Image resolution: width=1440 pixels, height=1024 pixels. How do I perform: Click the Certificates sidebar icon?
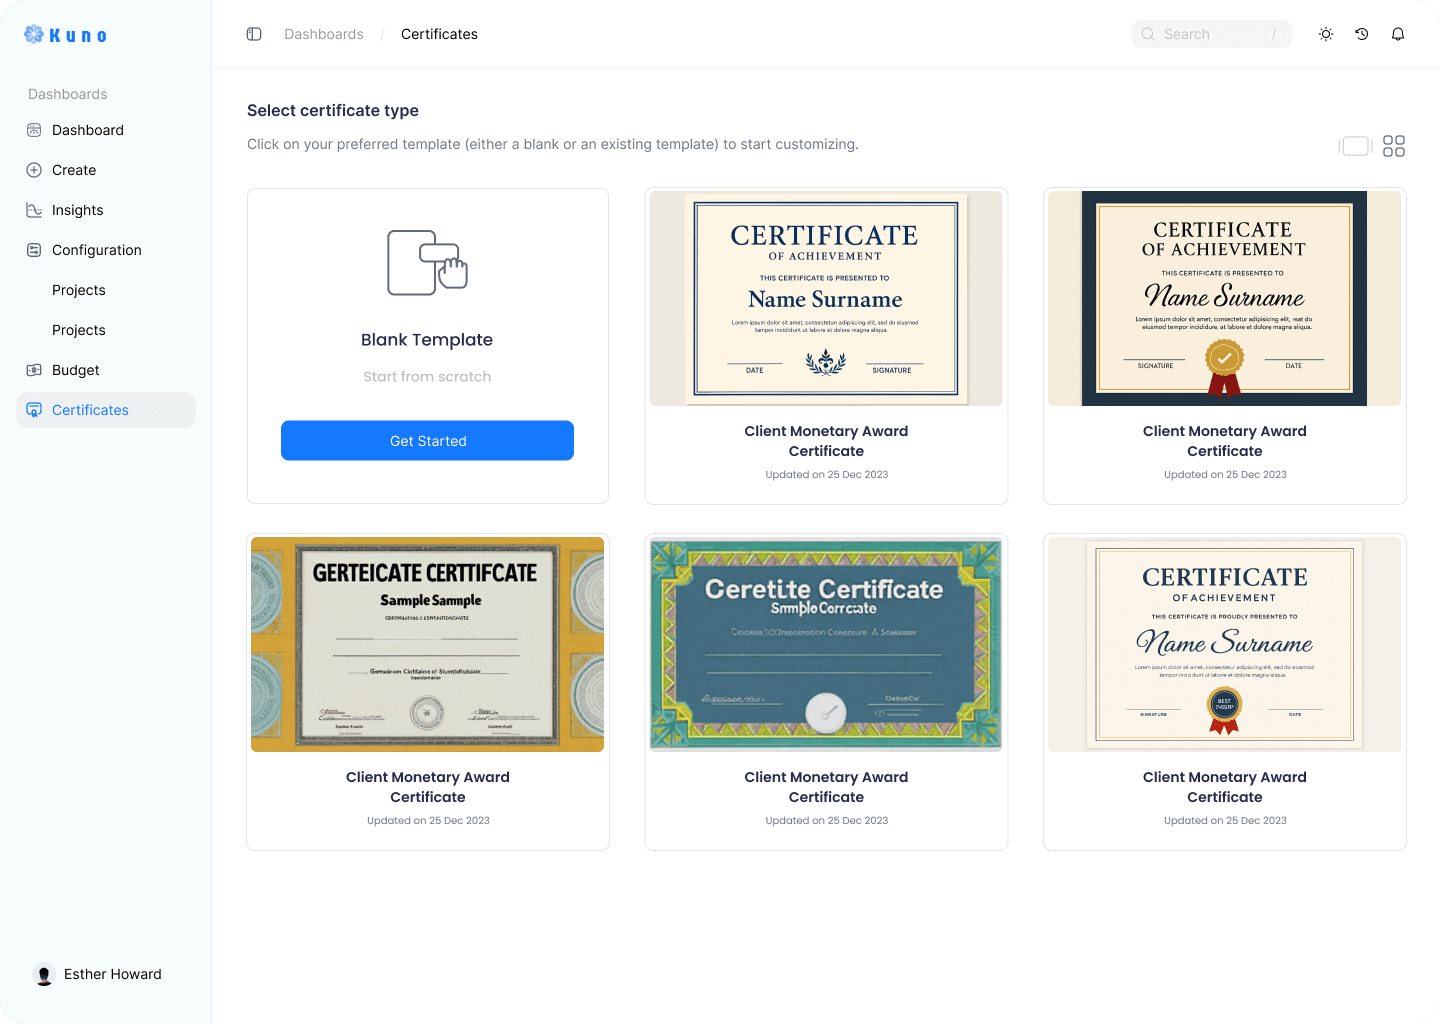click(x=34, y=410)
